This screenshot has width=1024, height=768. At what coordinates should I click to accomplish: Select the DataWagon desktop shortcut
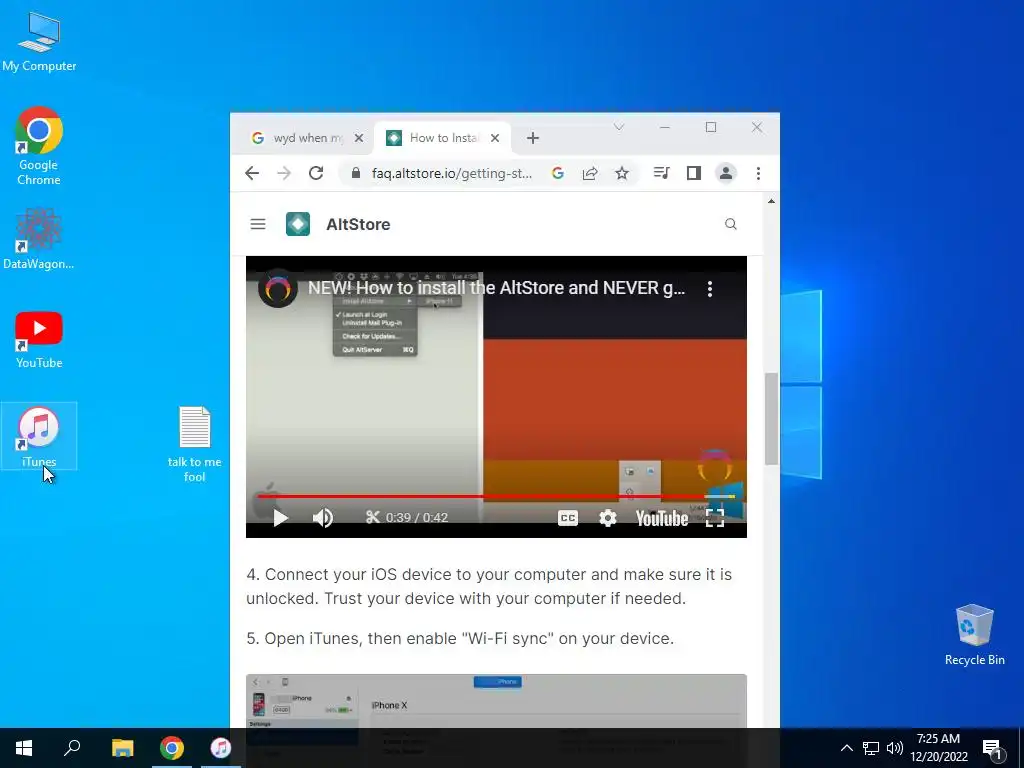[x=39, y=239]
